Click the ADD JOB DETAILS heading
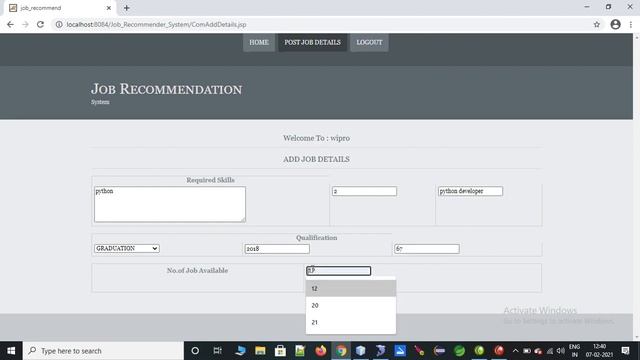Image resolution: width=640 pixels, height=360 pixels. (x=316, y=159)
